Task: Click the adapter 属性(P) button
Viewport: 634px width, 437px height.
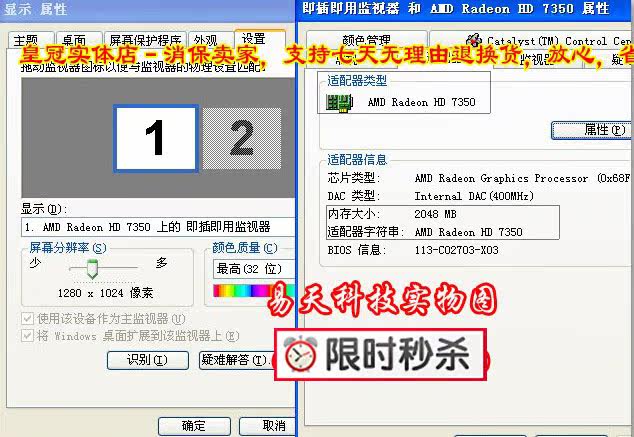Action: (x=592, y=130)
